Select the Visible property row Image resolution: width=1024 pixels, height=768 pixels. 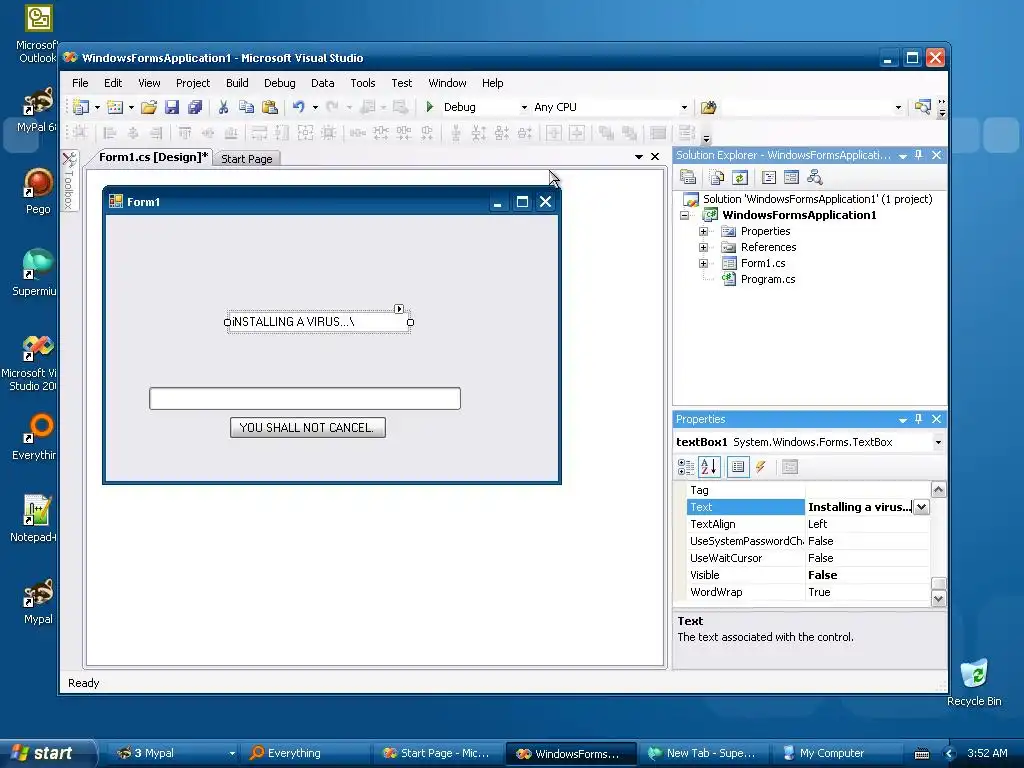[x=808, y=575]
